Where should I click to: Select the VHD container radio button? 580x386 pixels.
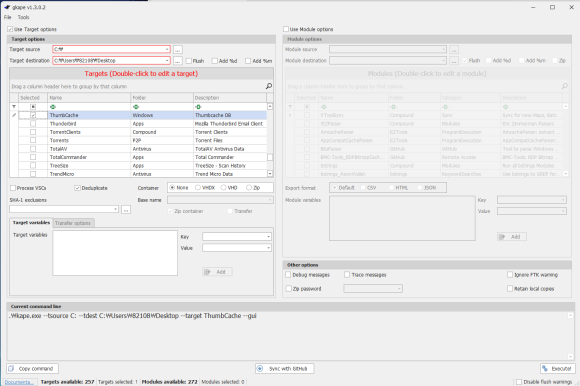tap(223, 187)
